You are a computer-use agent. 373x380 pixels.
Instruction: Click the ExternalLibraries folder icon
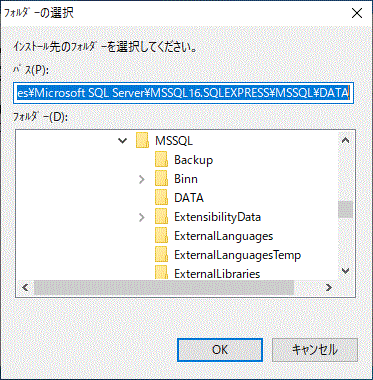click(161, 273)
